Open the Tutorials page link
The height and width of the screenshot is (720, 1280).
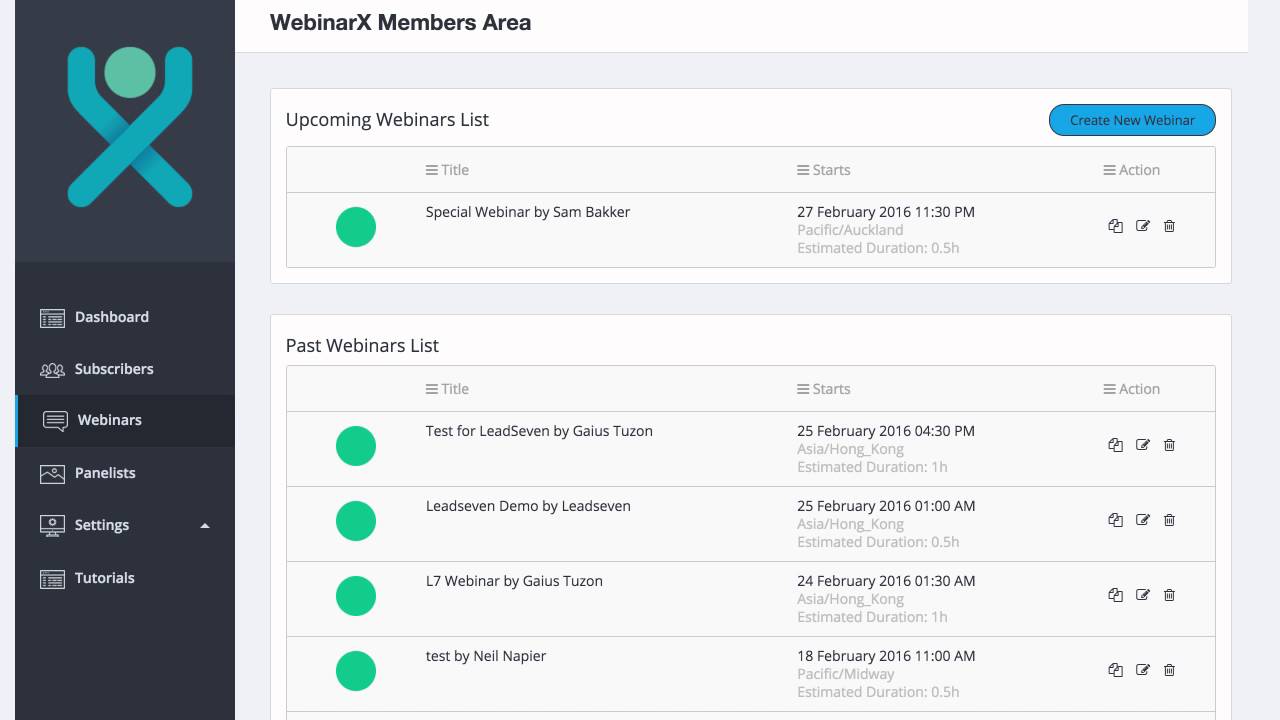104,578
